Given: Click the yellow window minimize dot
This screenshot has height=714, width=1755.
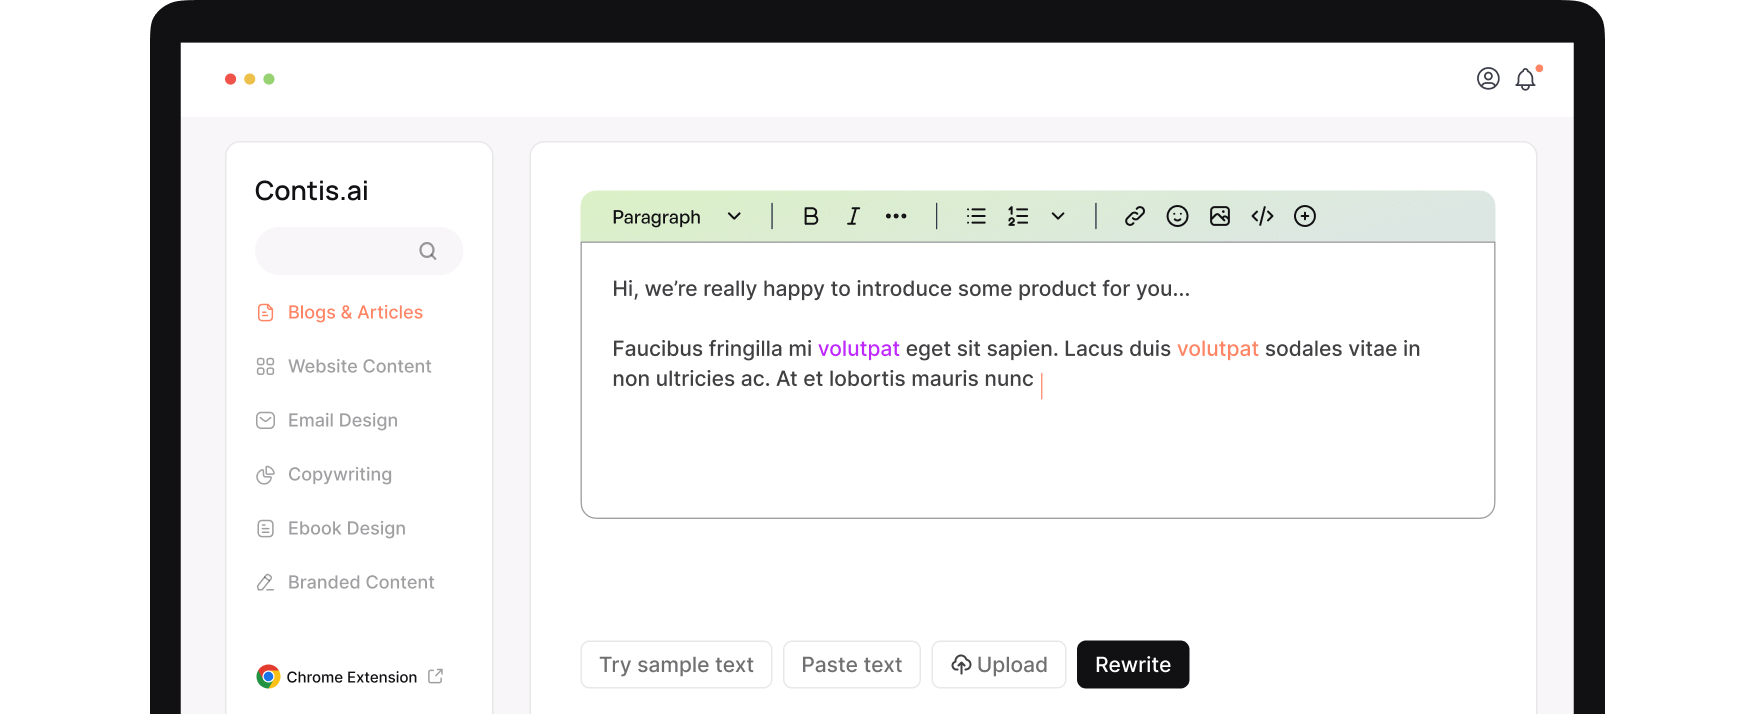Looking at the screenshot, I should click(x=250, y=79).
